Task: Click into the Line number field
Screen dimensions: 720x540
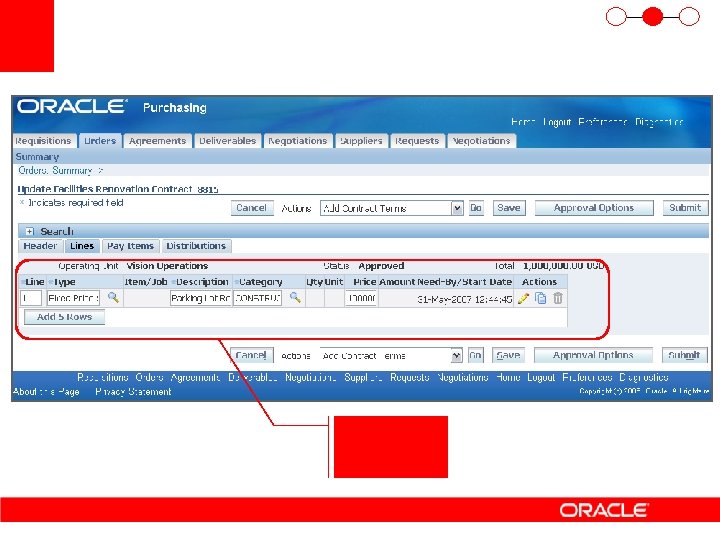Action: 31,298
